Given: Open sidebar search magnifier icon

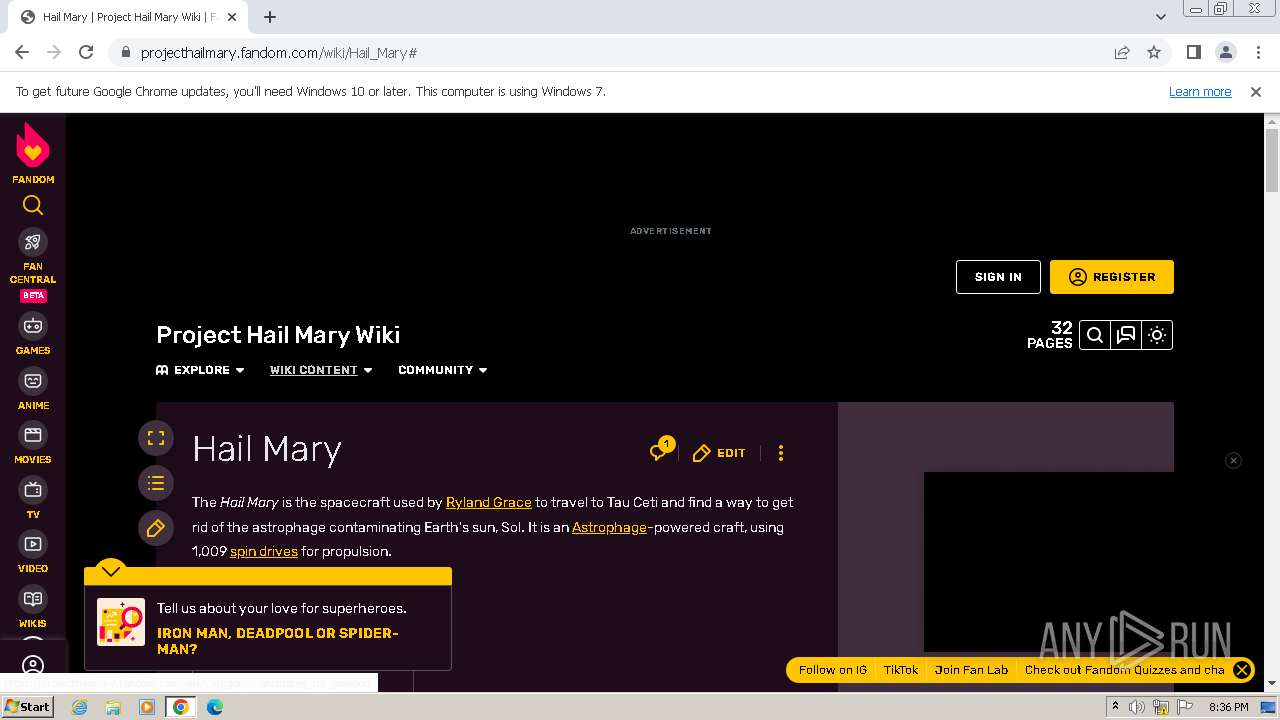Looking at the screenshot, I should pyautogui.click(x=33, y=205).
